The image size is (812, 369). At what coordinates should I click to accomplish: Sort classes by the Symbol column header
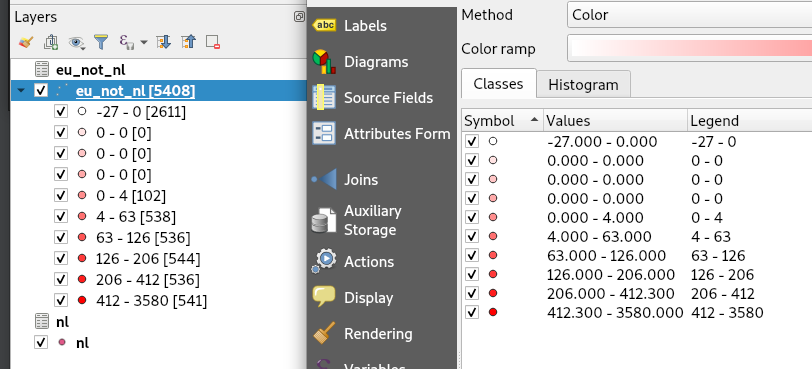click(502, 121)
